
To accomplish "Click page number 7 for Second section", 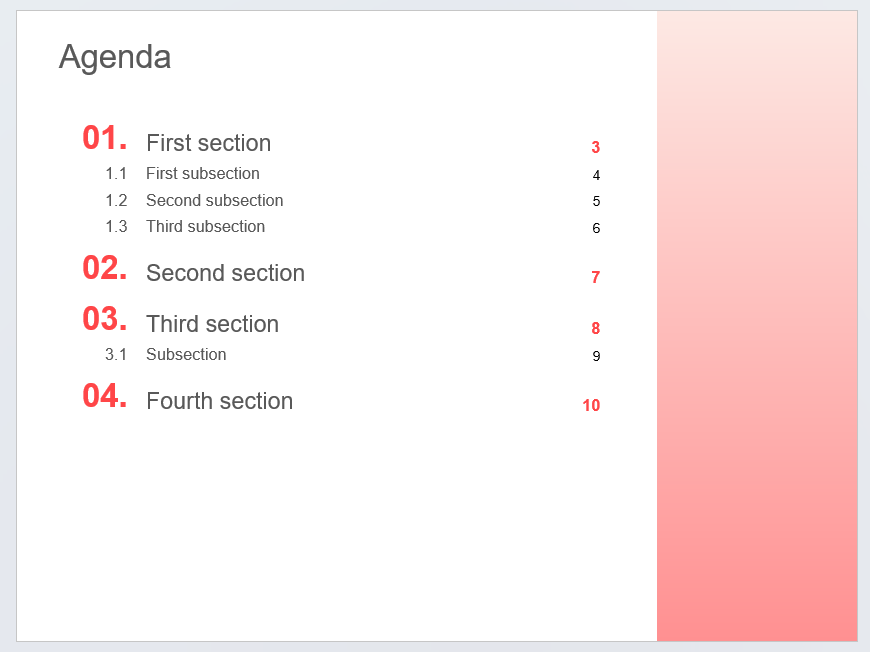I will 595,277.
